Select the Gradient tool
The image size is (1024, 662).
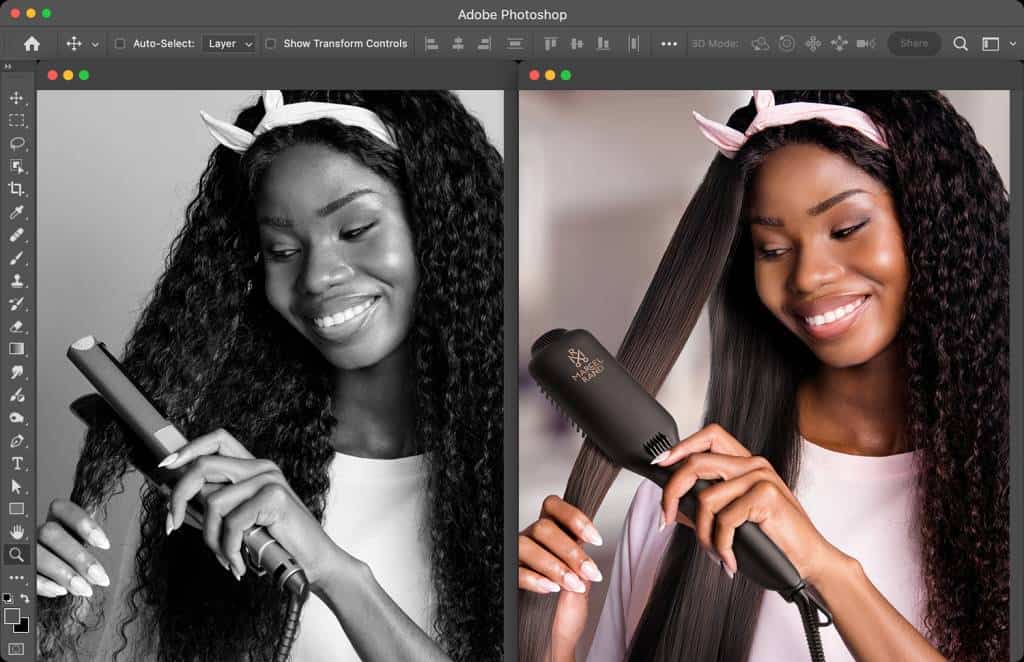click(x=16, y=349)
